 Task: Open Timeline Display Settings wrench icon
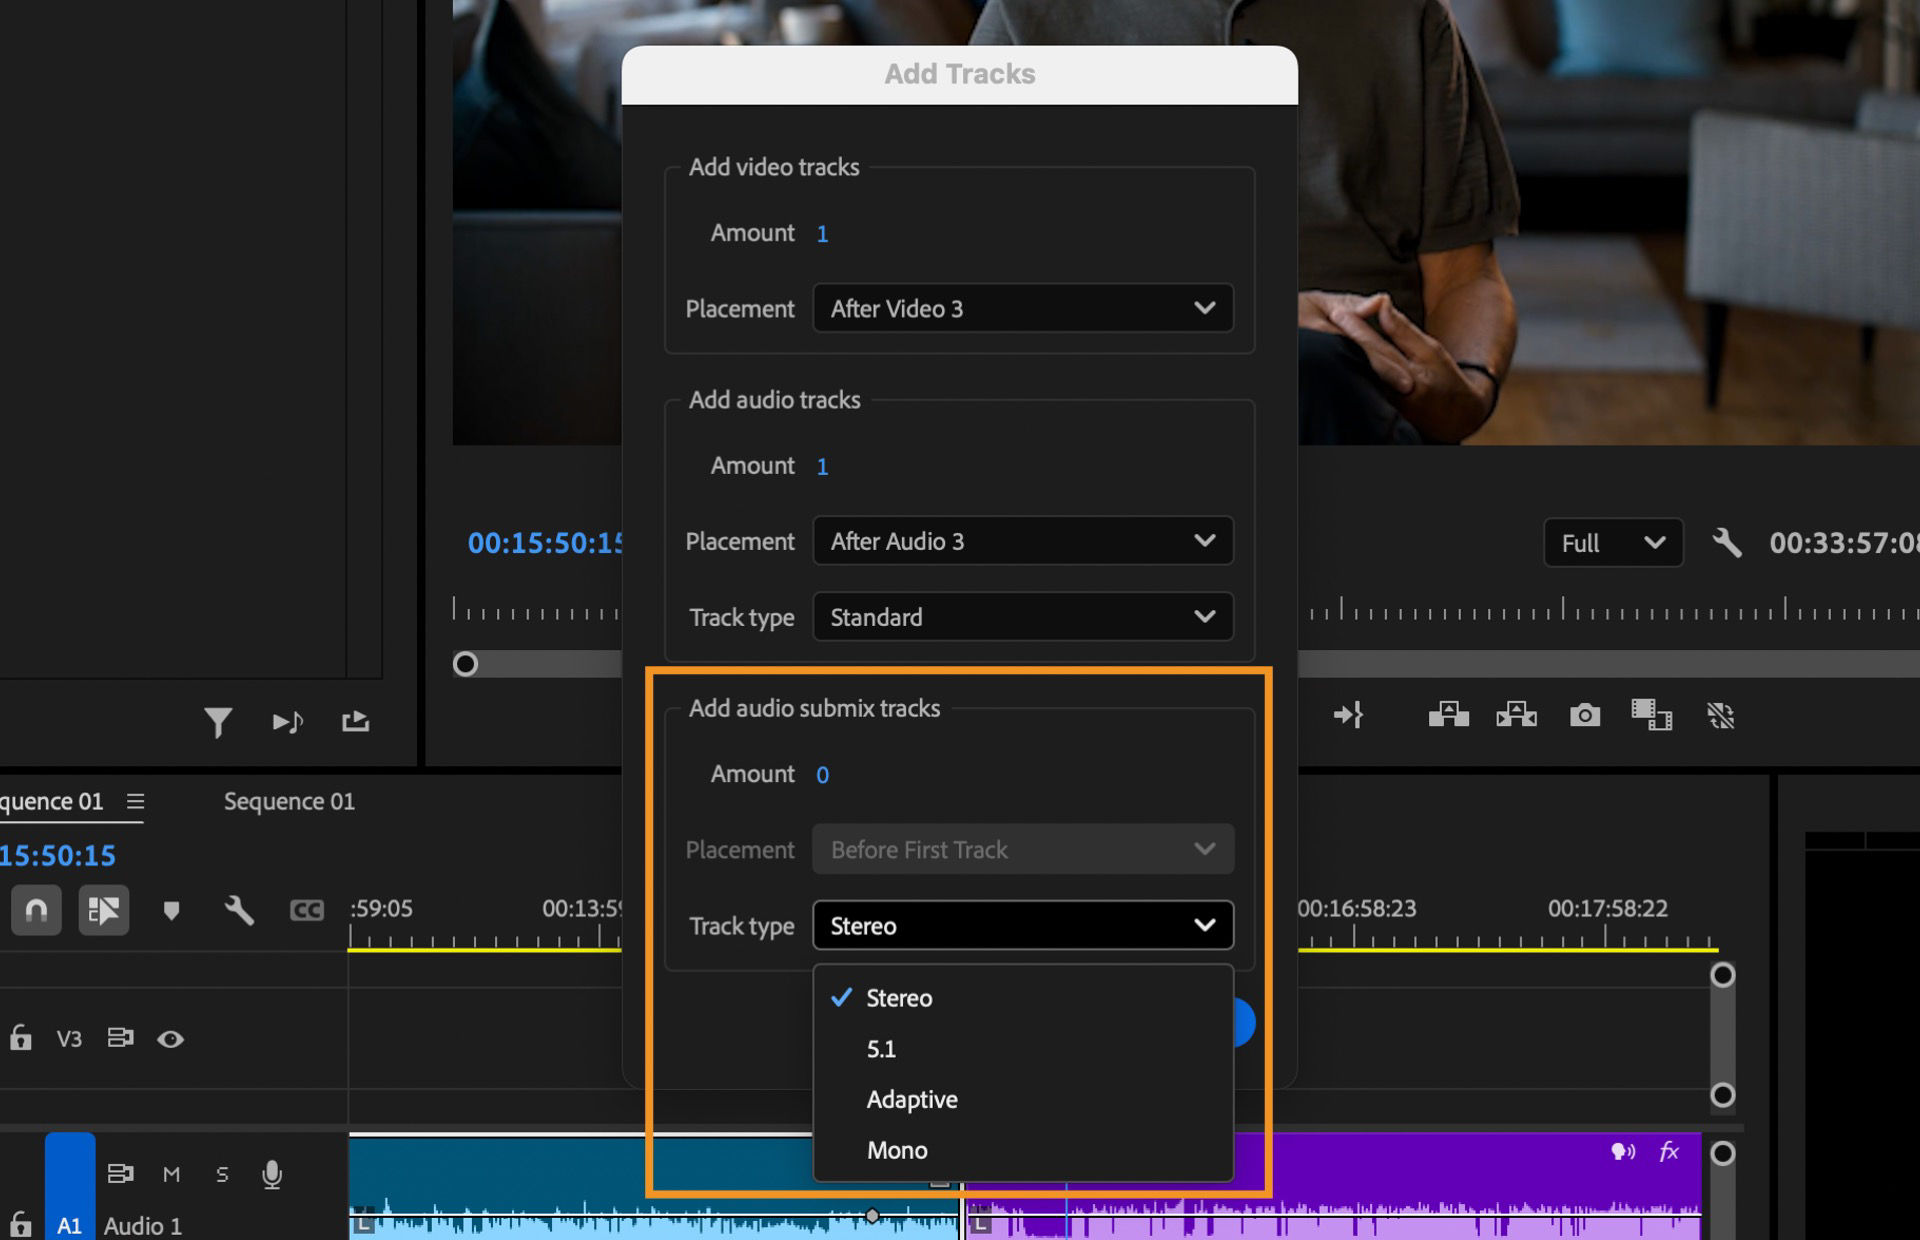click(x=239, y=910)
